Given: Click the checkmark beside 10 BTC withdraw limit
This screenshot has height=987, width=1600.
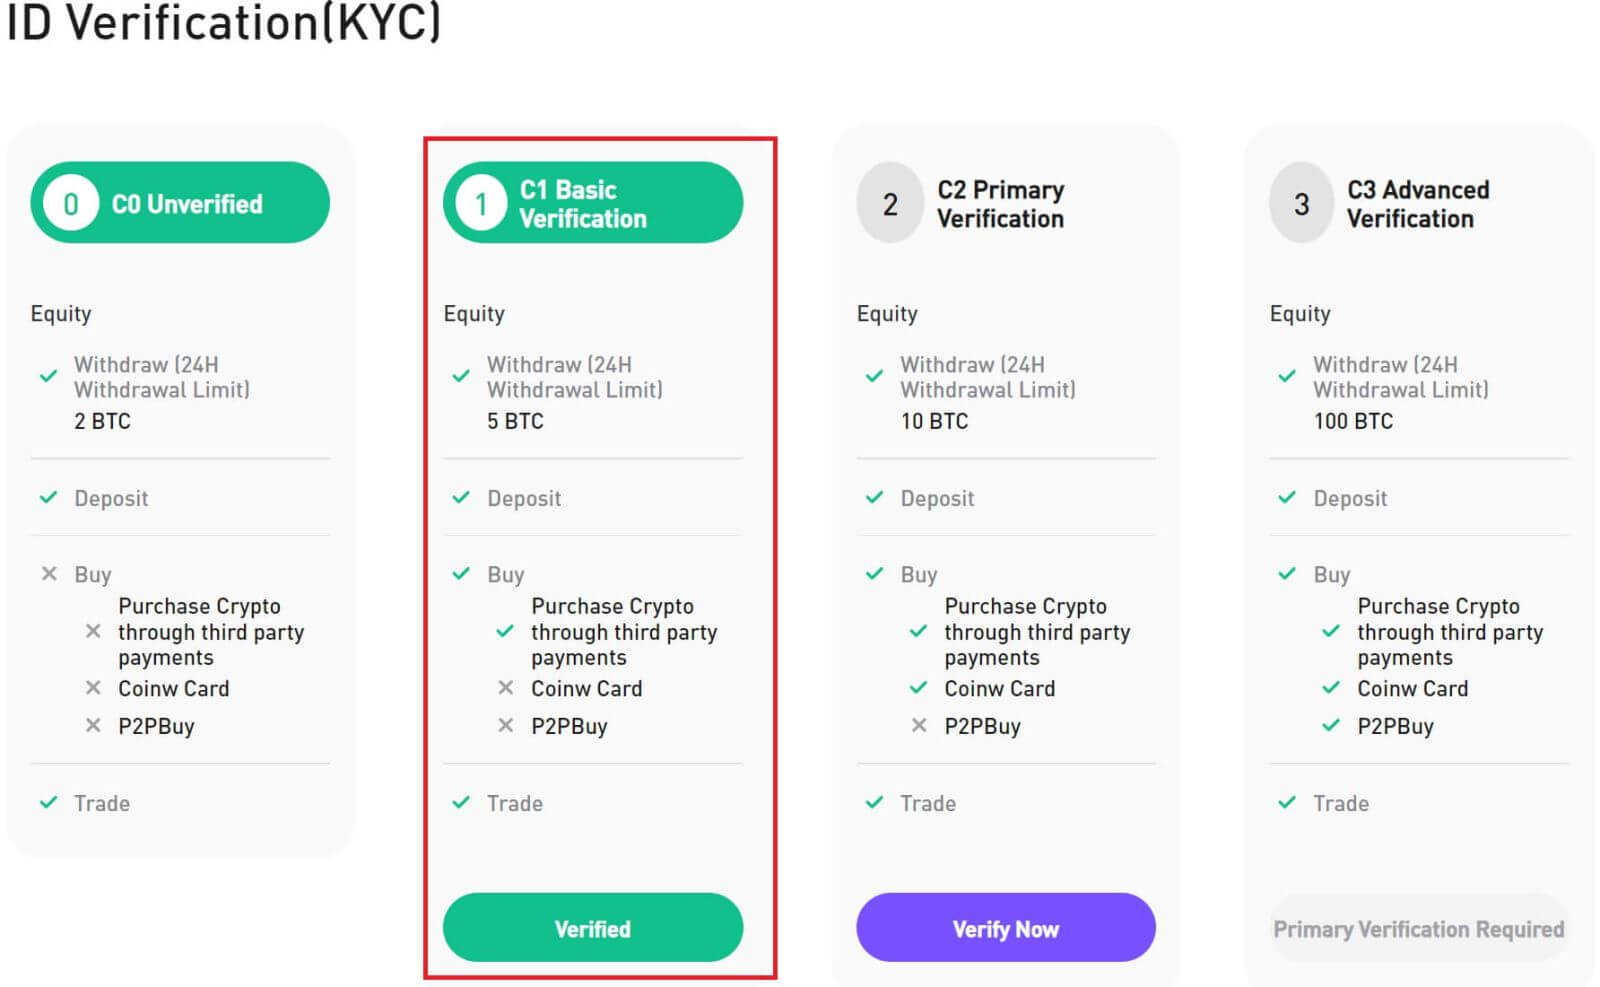Looking at the screenshot, I should 874,377.
